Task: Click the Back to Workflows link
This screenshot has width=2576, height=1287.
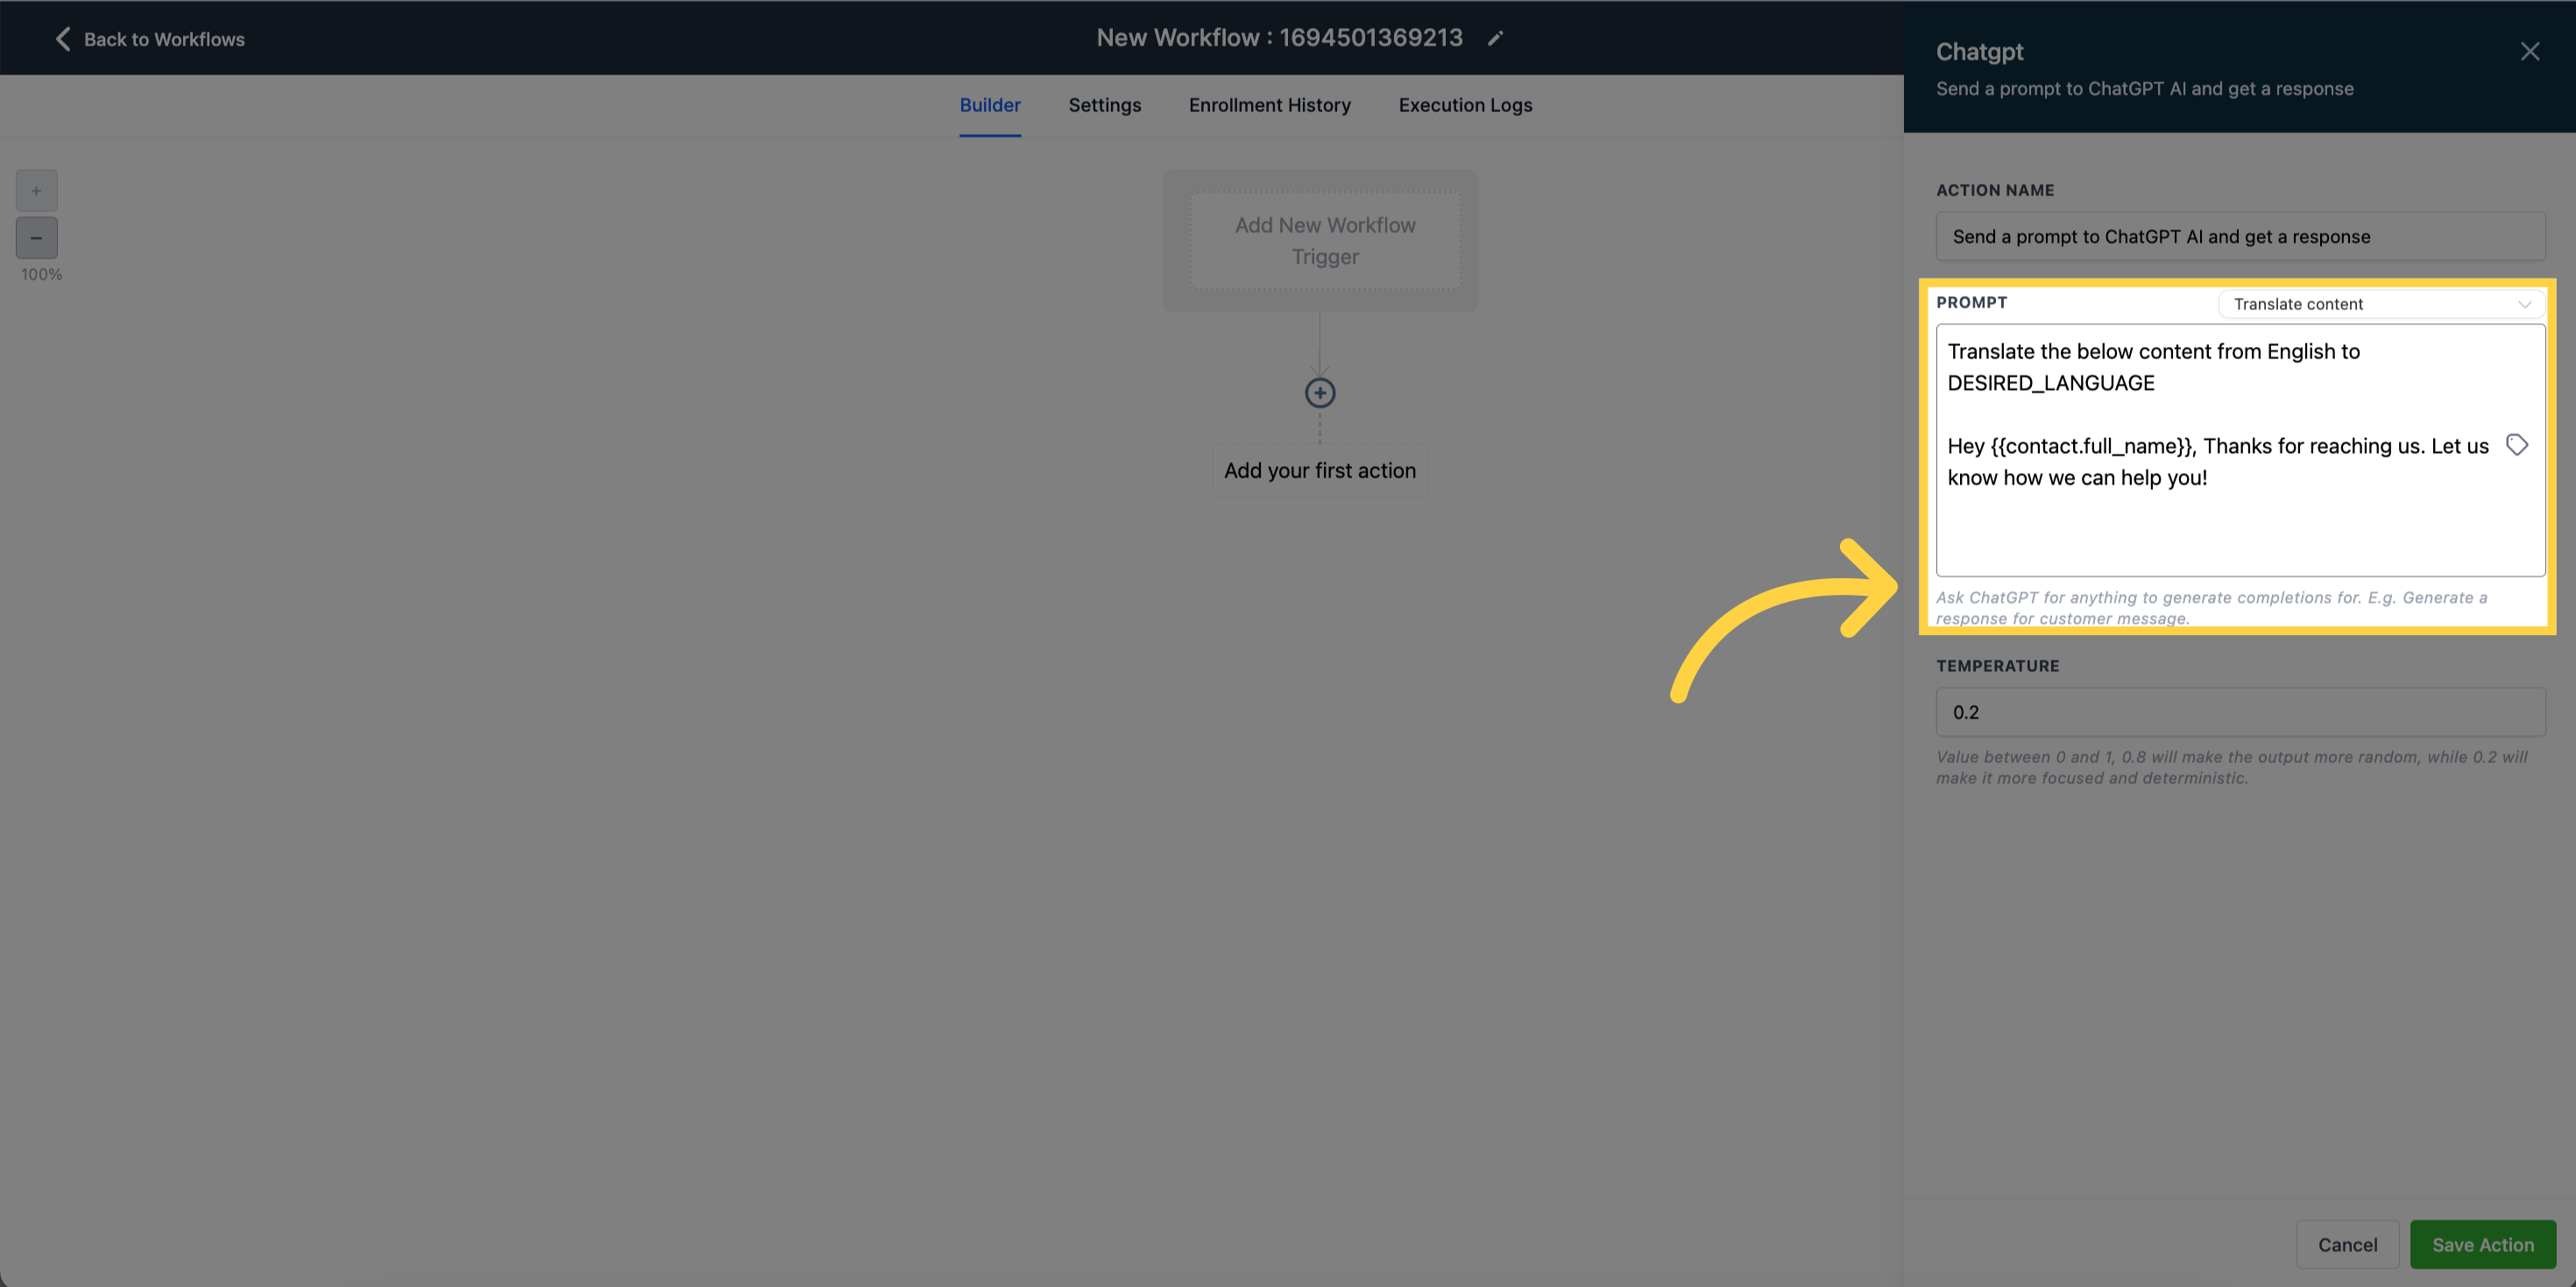Action: click(x=148, y=38)
